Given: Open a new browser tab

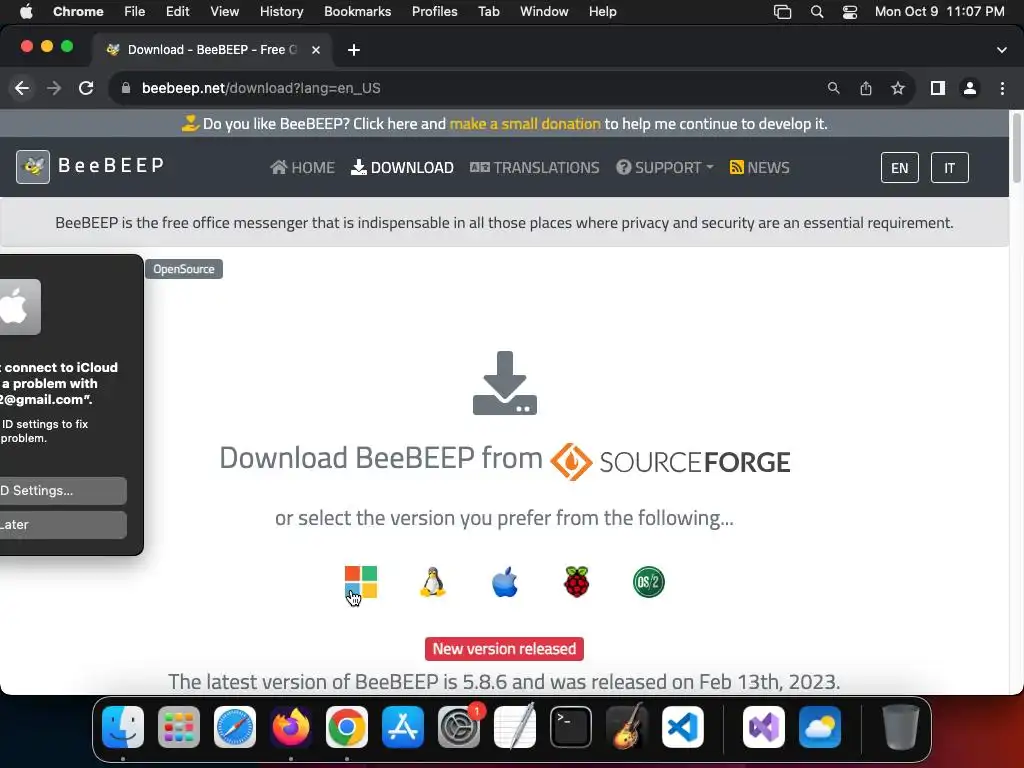Looking at the screenshot, I should pyautogui.click(x=354, y=50).
